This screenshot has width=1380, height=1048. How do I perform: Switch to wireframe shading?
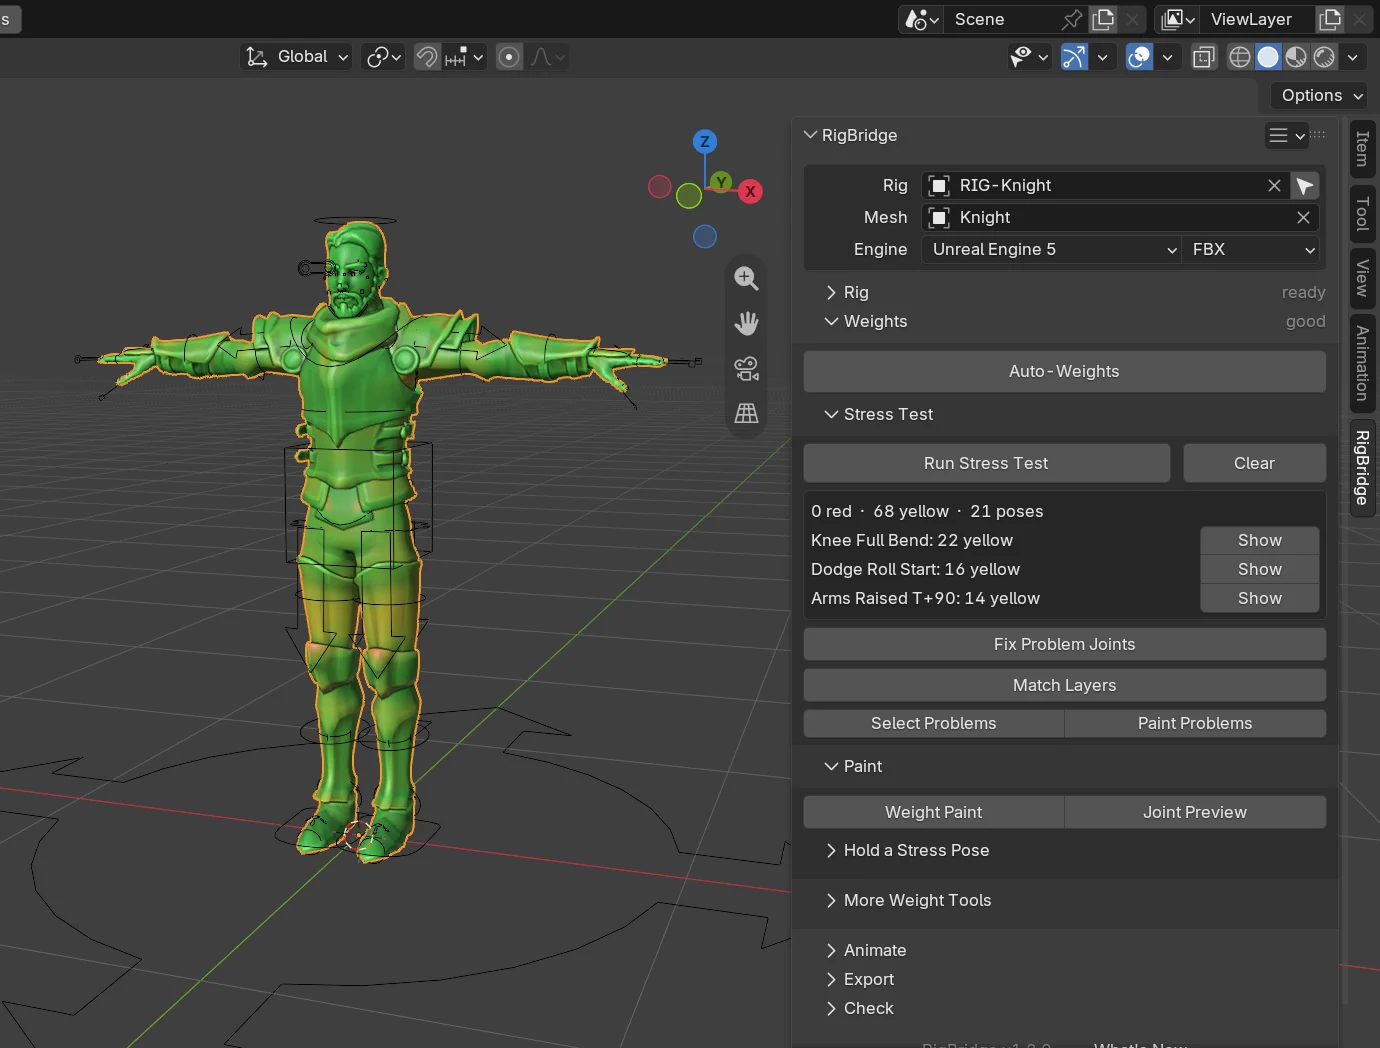1240,57
